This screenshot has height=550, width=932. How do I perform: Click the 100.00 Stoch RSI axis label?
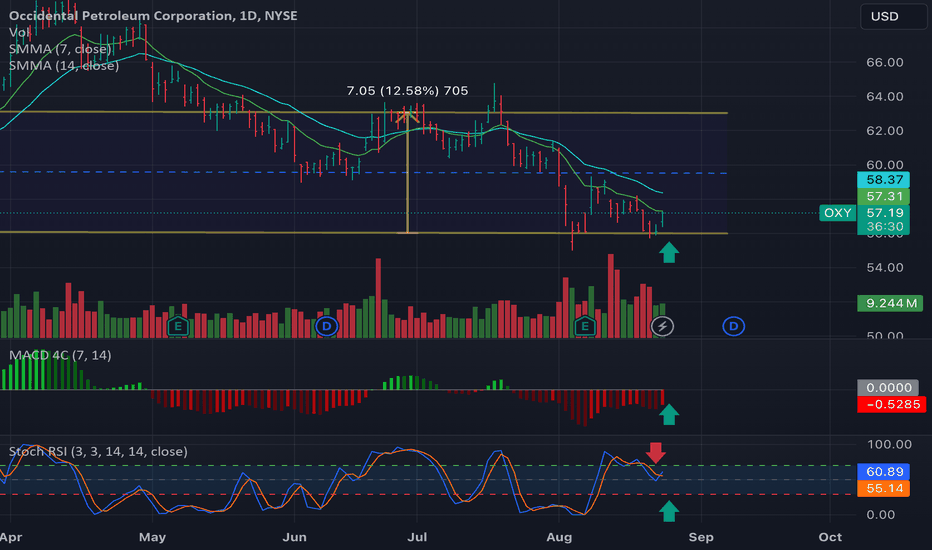point(889,444)
